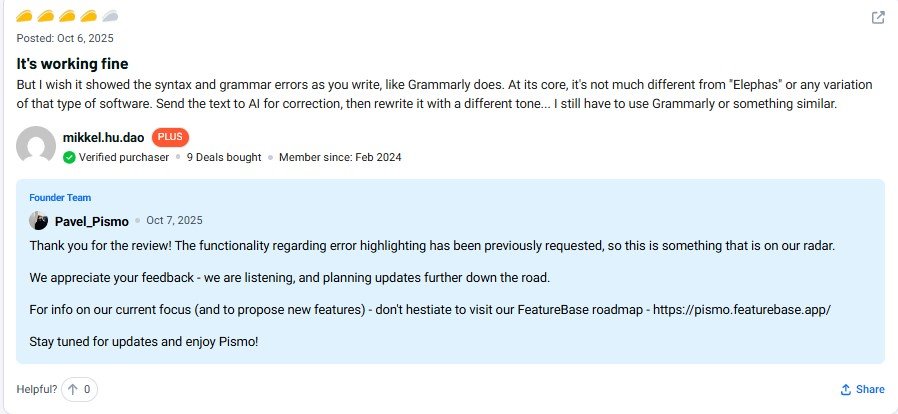Open review in new window icon
Image resolution: width=898 pixels, height=414 pixels.
pyautogui.click(x=878, y=17)
